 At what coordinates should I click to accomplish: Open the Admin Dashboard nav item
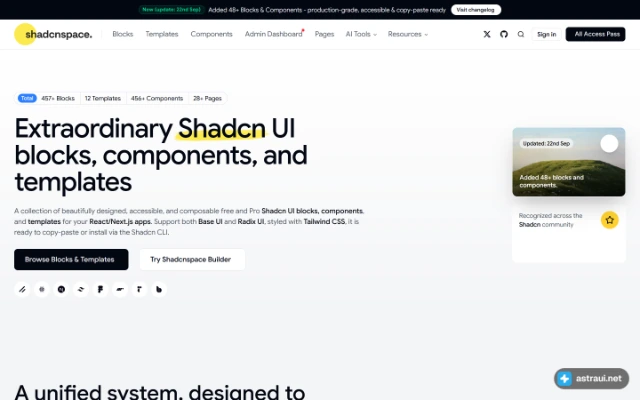pyautogui.click(x=273, y=34)
